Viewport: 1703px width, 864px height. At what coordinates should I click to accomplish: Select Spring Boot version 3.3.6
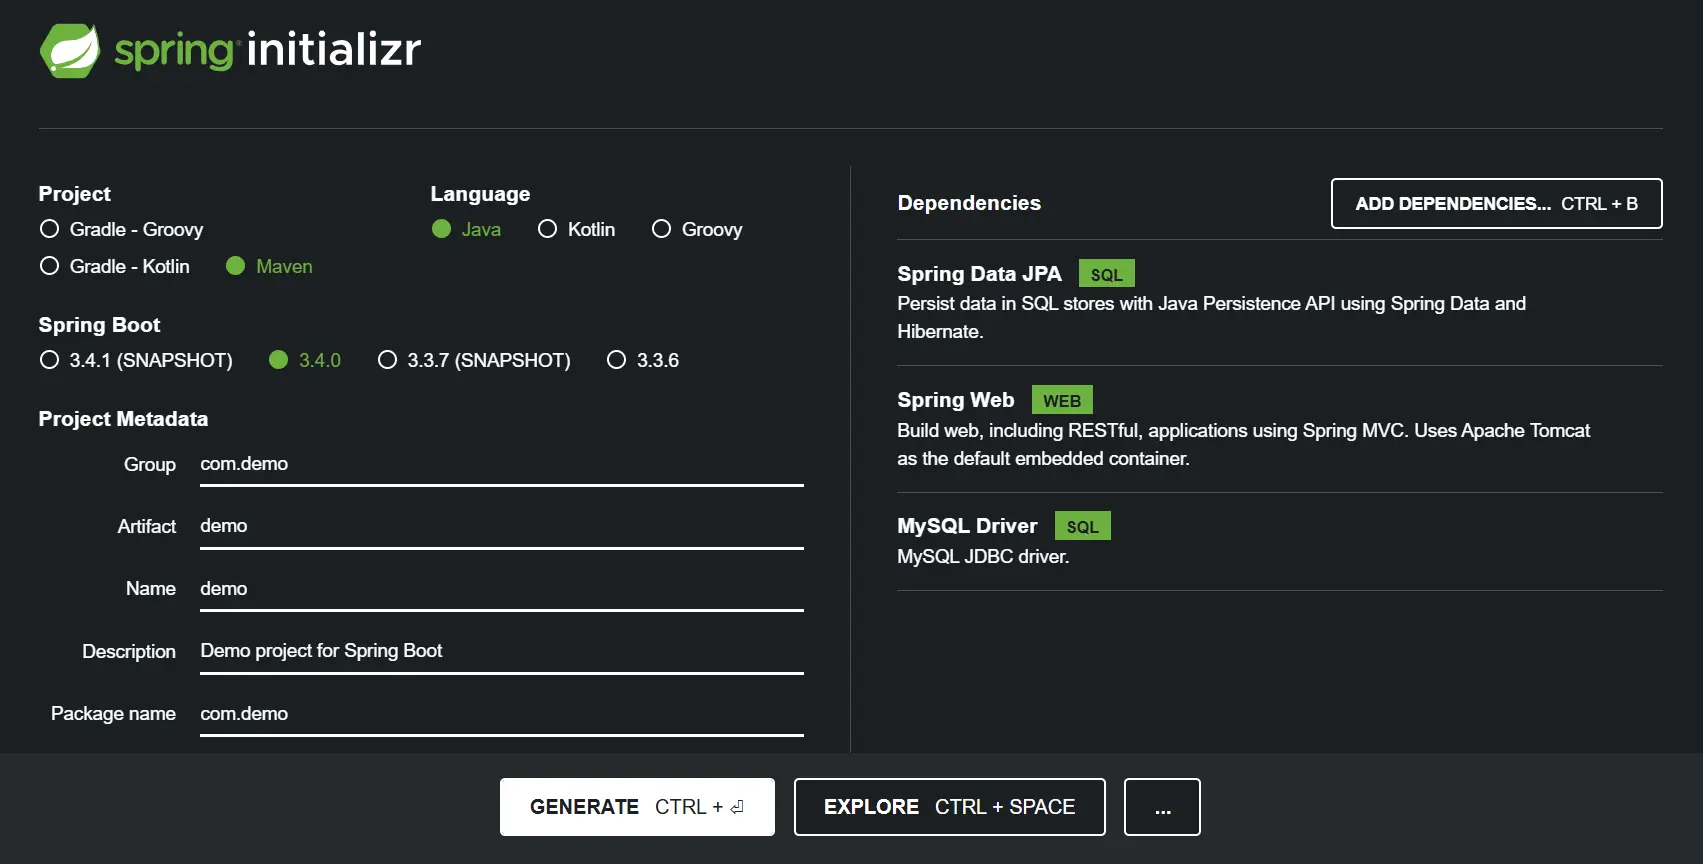point(643,360)
